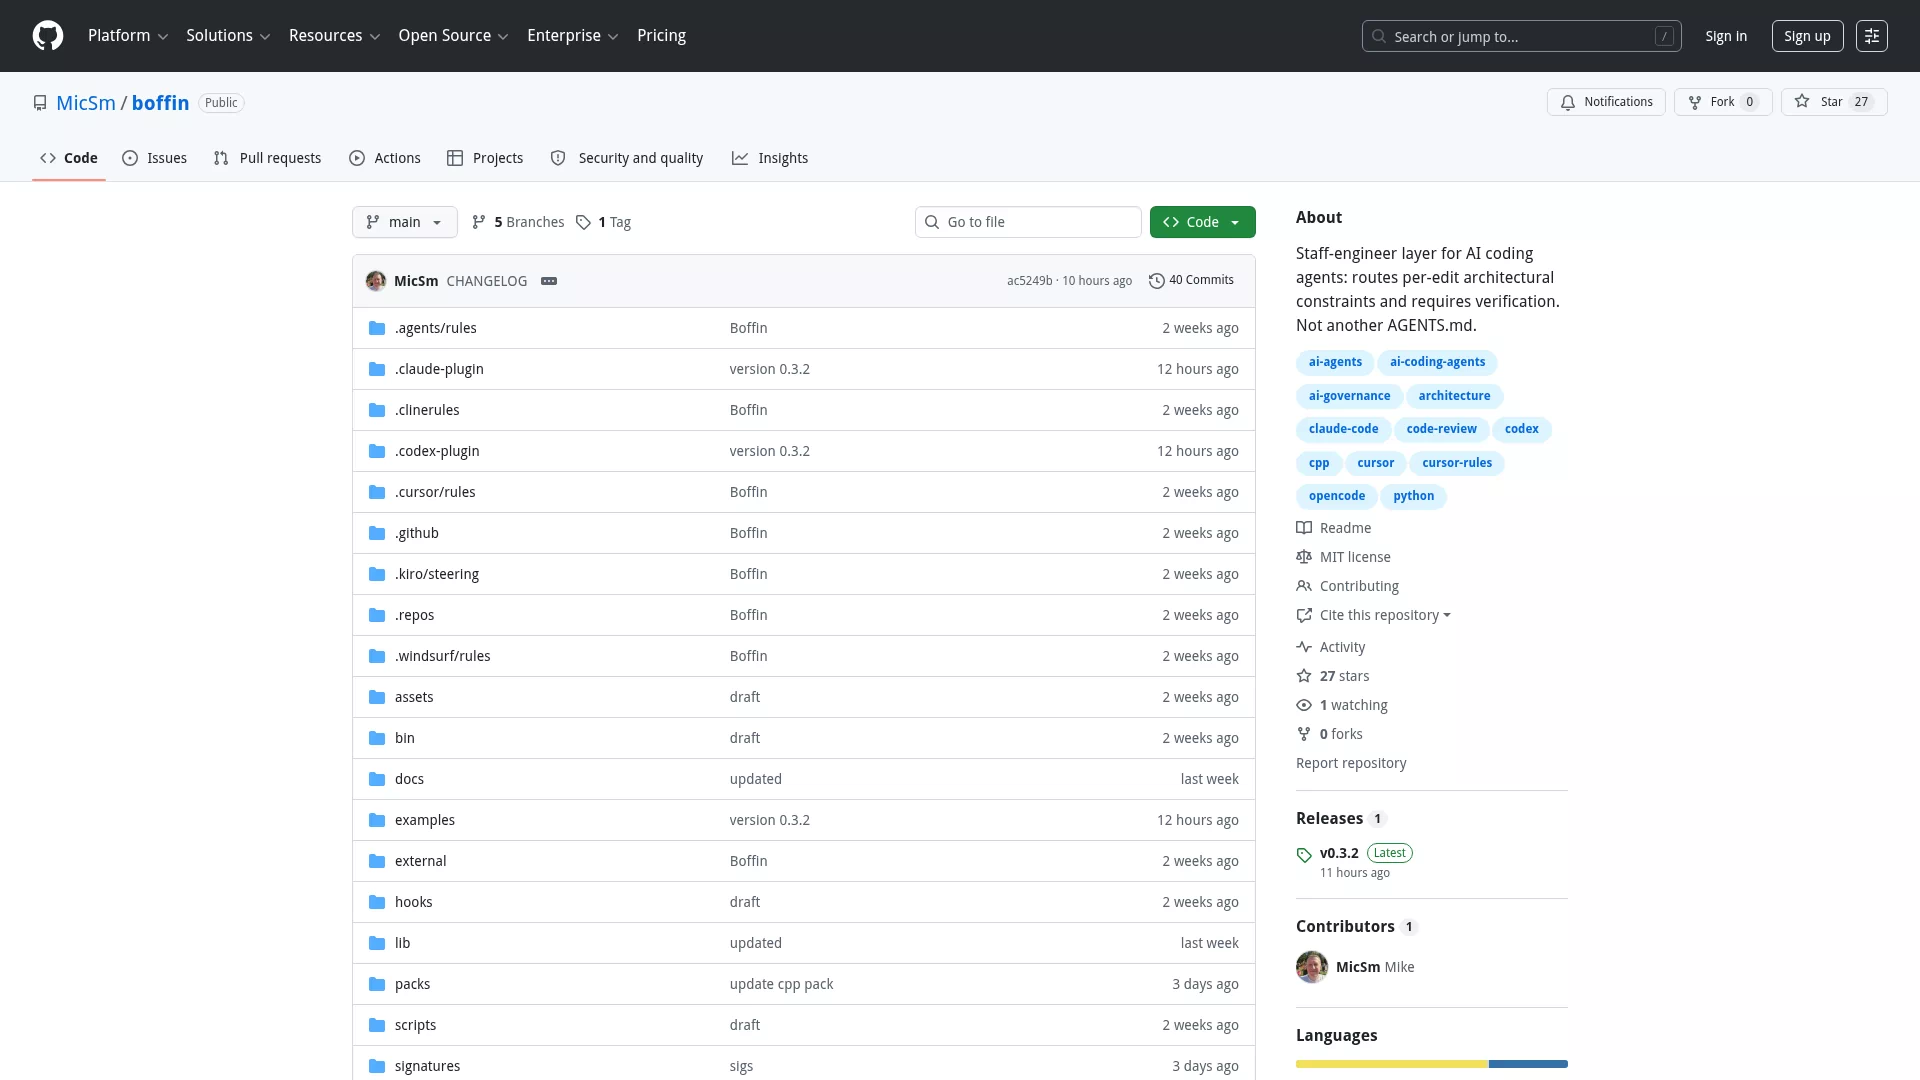
Task: Open the Pricing link
Action: point(661,36)
